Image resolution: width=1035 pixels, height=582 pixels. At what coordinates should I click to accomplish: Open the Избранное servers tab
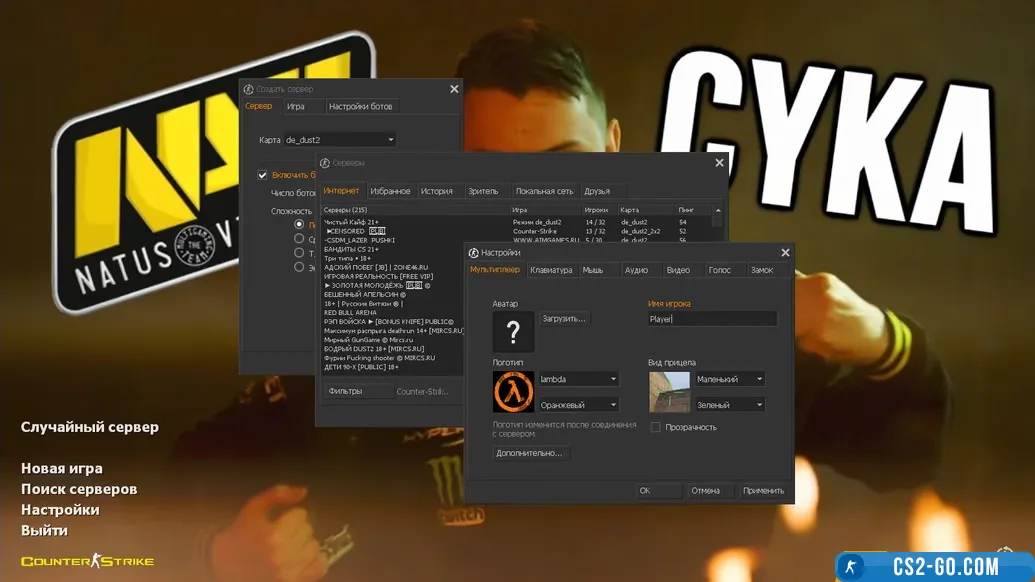[390, 191]
